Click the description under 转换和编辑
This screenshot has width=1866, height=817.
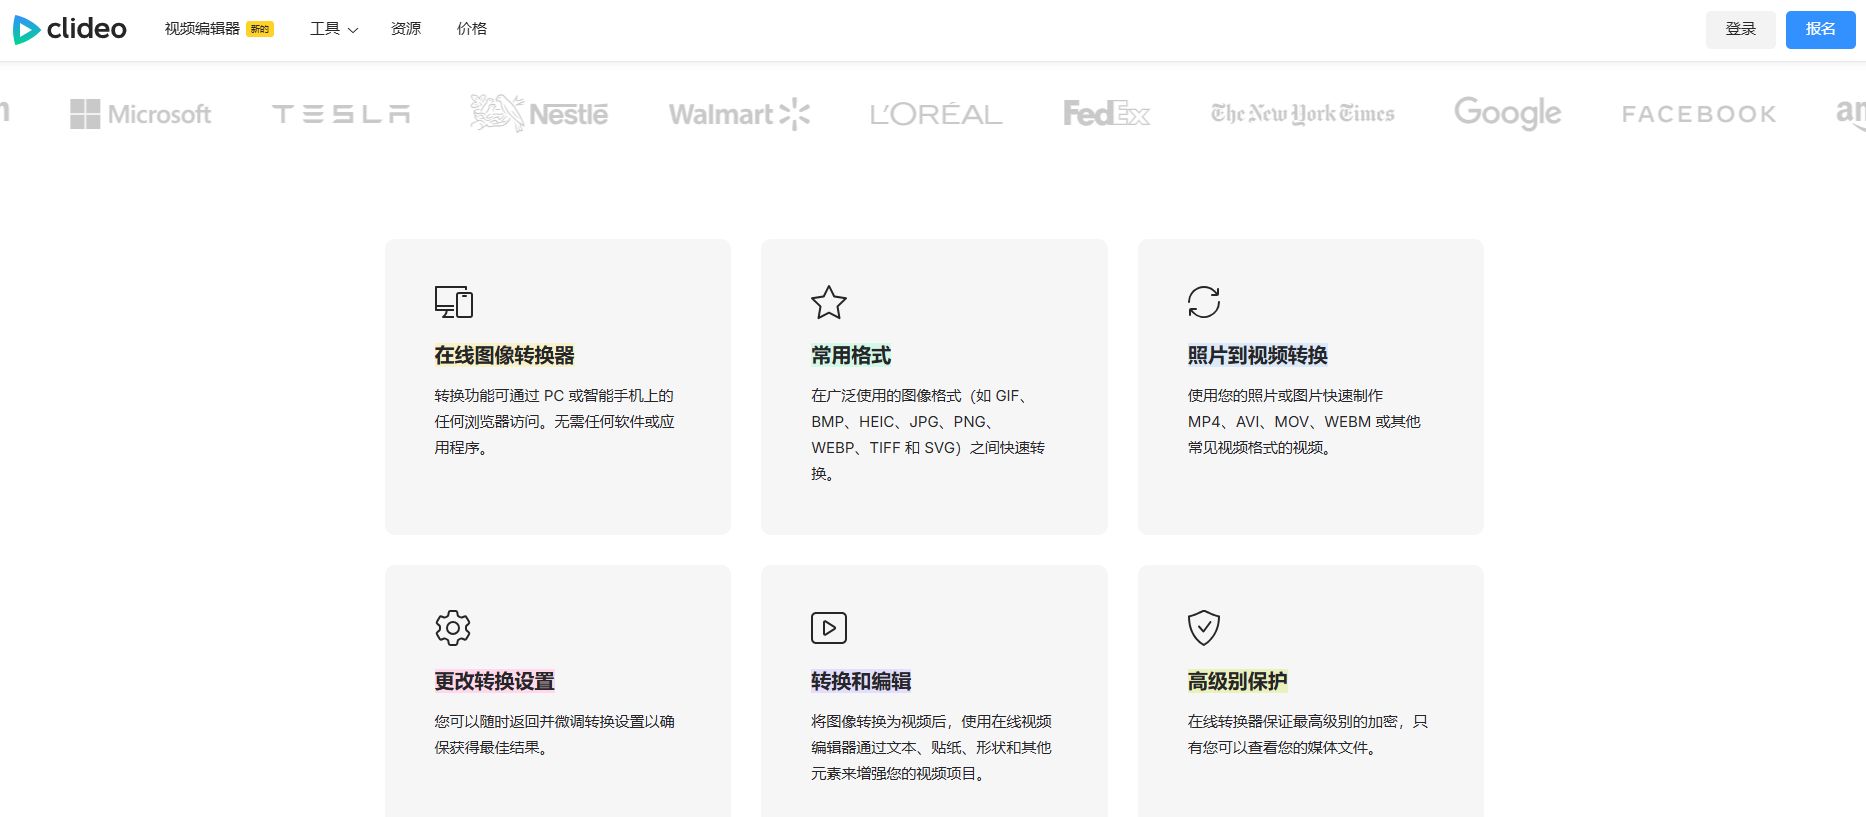pyautogui.click(x=932, y=748)
